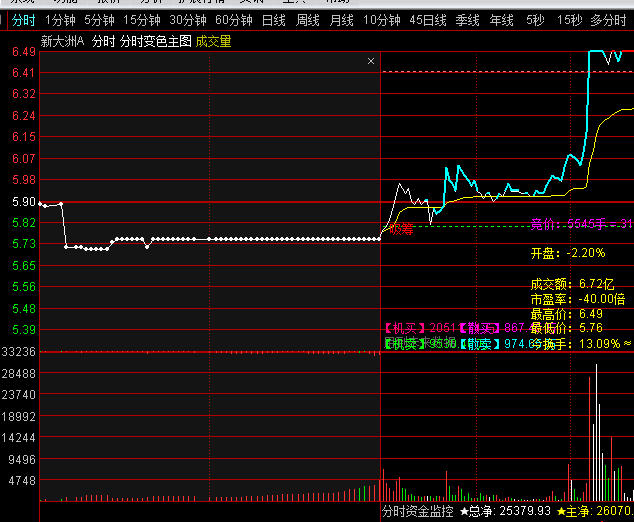Open the 多分时 multi-day intraday view
The width and height of the screenshot is (634, 522).
(x=609, y=20)
